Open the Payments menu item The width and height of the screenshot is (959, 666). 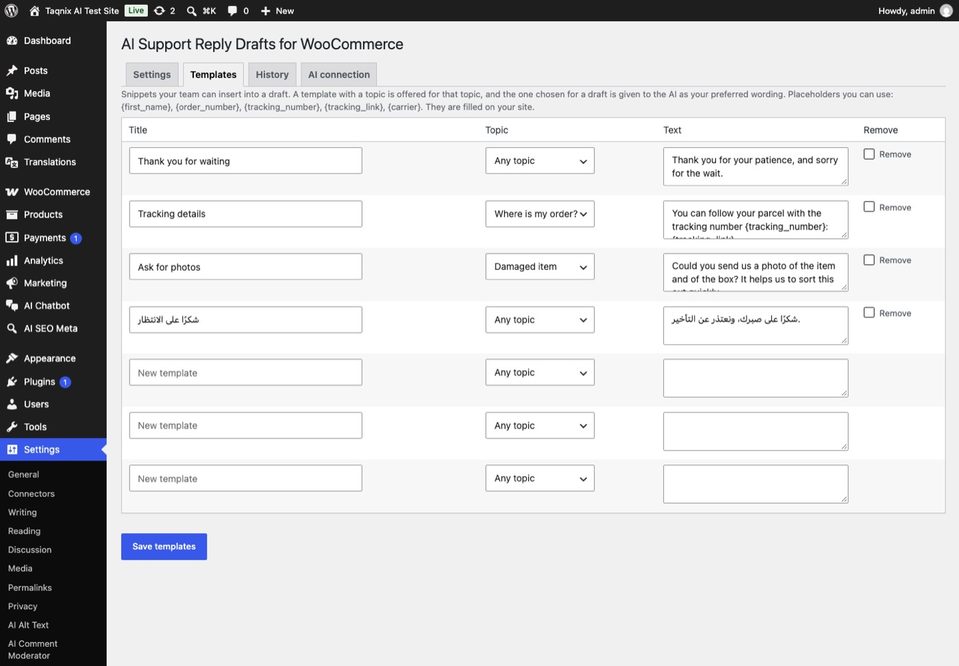pyautogui.click(x=53, y=238)
